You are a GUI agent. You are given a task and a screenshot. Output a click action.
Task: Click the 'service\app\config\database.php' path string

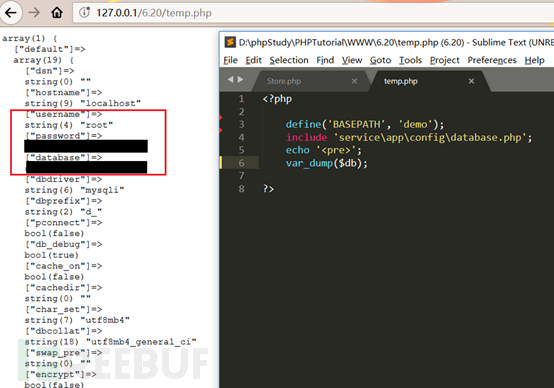point(430,137)
